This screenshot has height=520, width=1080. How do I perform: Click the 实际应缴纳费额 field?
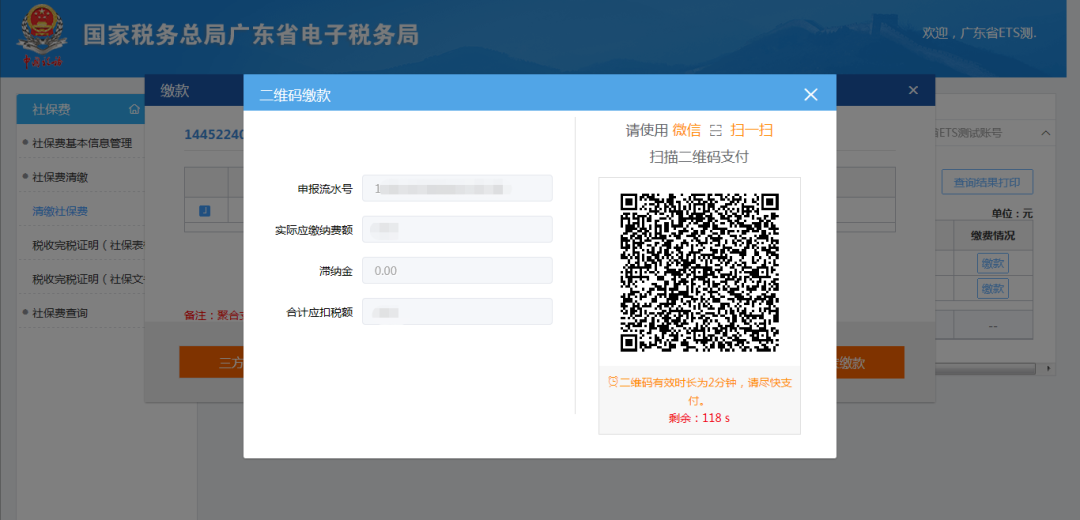pos(457,229)
